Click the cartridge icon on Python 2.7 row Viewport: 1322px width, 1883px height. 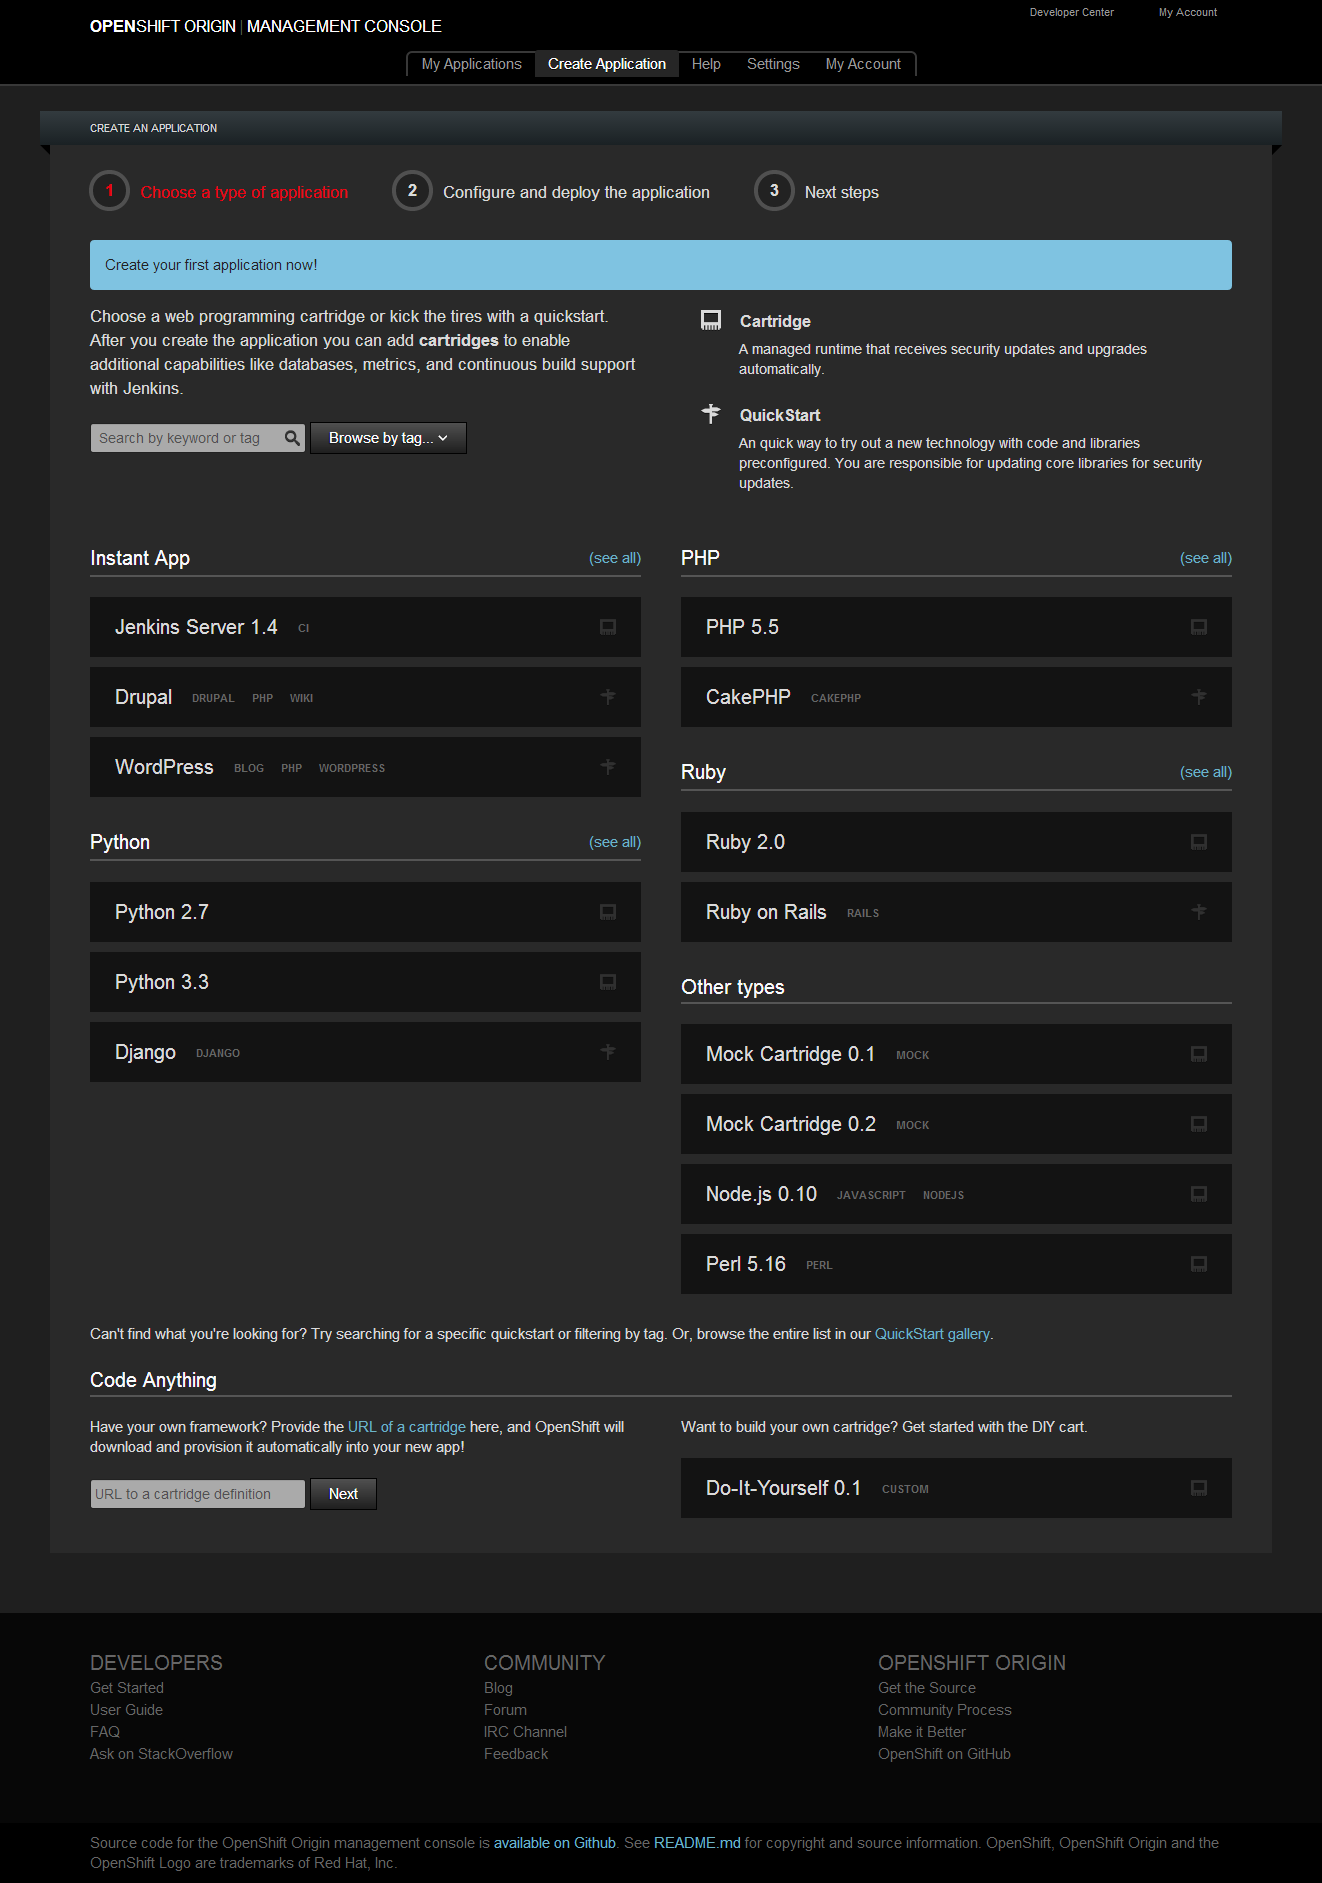(x=608, y=912)
